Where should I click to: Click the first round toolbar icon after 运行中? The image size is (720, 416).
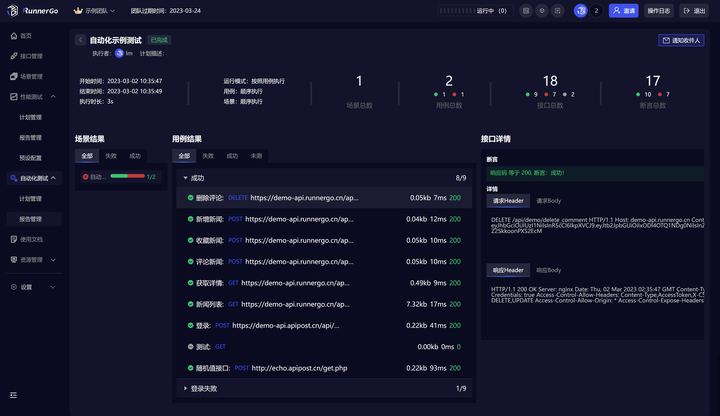click(526, 11)
